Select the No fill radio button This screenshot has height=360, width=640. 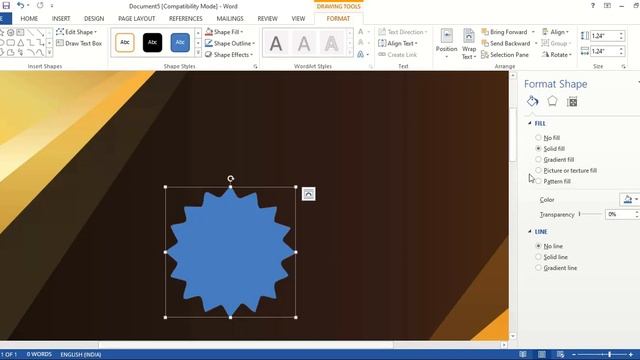click(538, 138)
